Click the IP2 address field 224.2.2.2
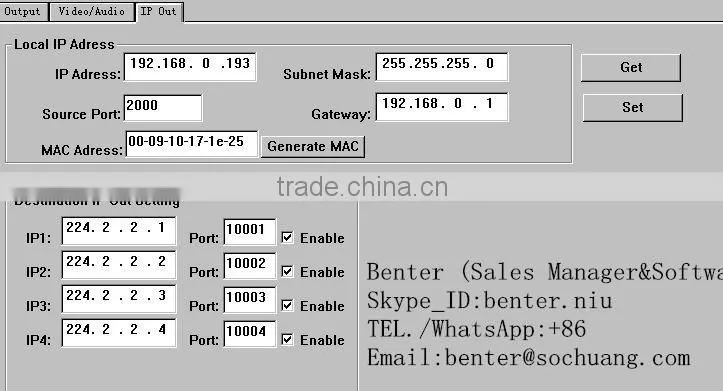Image resolution: width=723 pixels, height=391 pixels. (x=119, y=265)
